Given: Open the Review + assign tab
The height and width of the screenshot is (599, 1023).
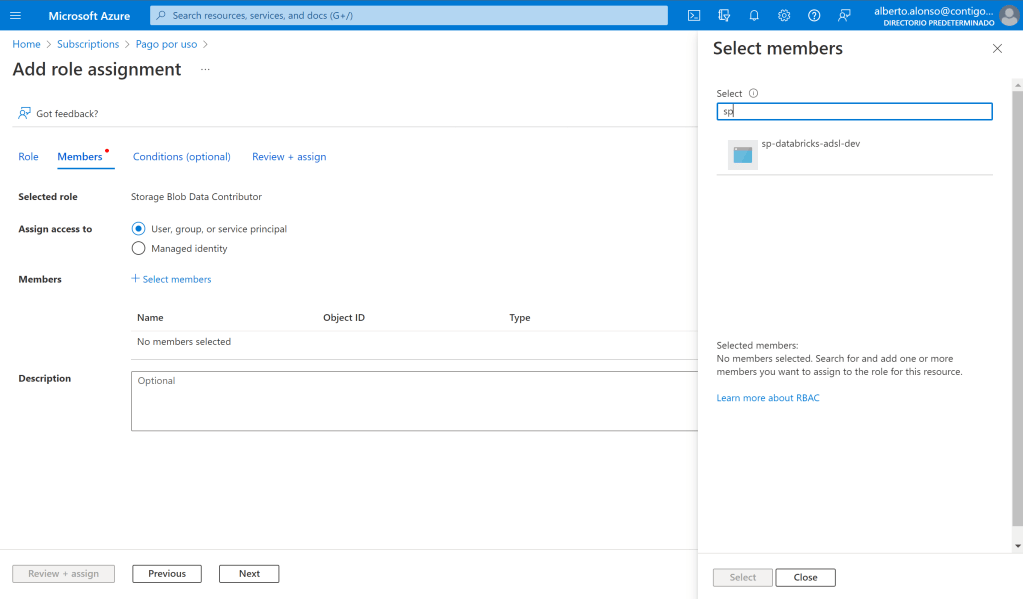Looking at the screenshot, I should point(289,157).
